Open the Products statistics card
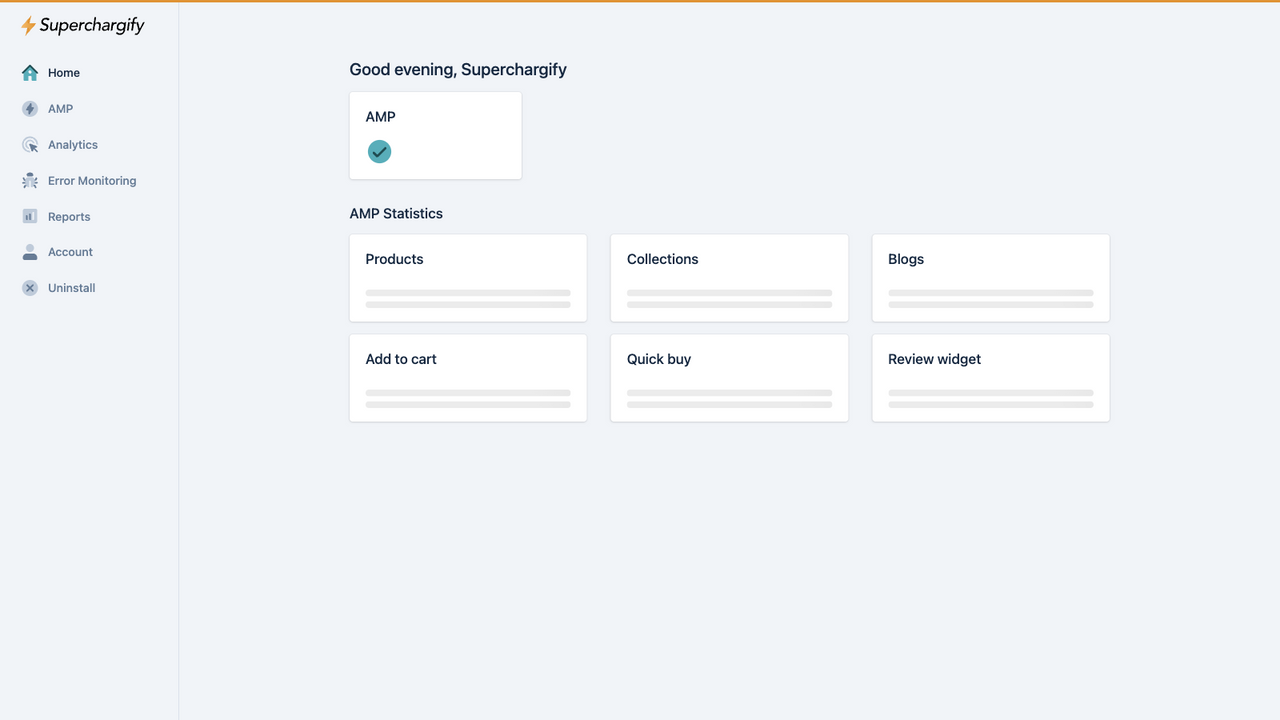1280x720 pixels. point(468,278)
